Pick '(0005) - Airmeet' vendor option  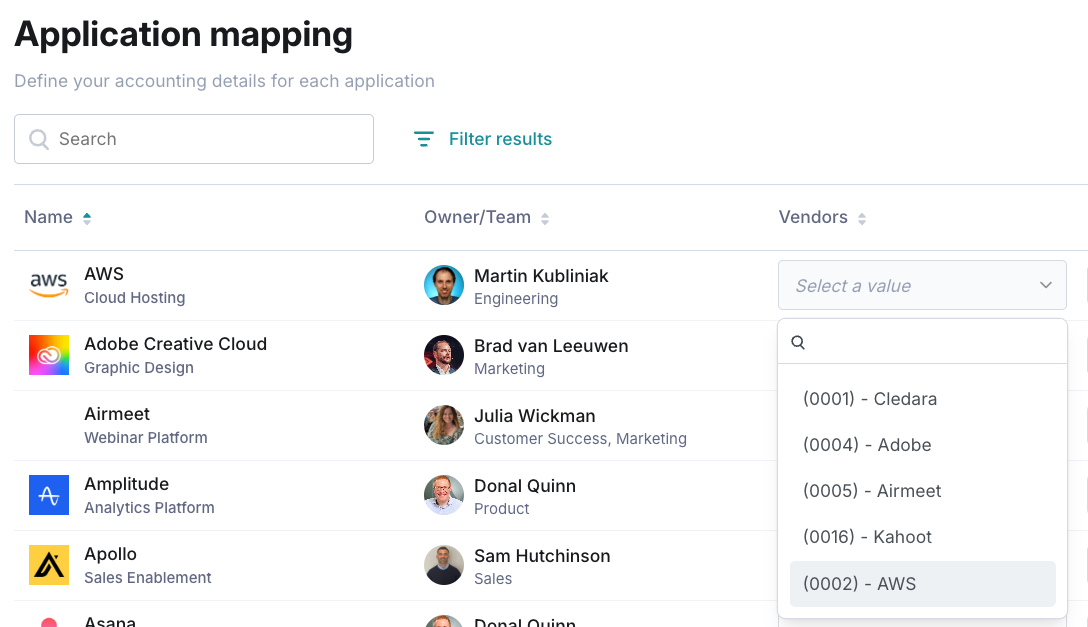tap(872, 491)
